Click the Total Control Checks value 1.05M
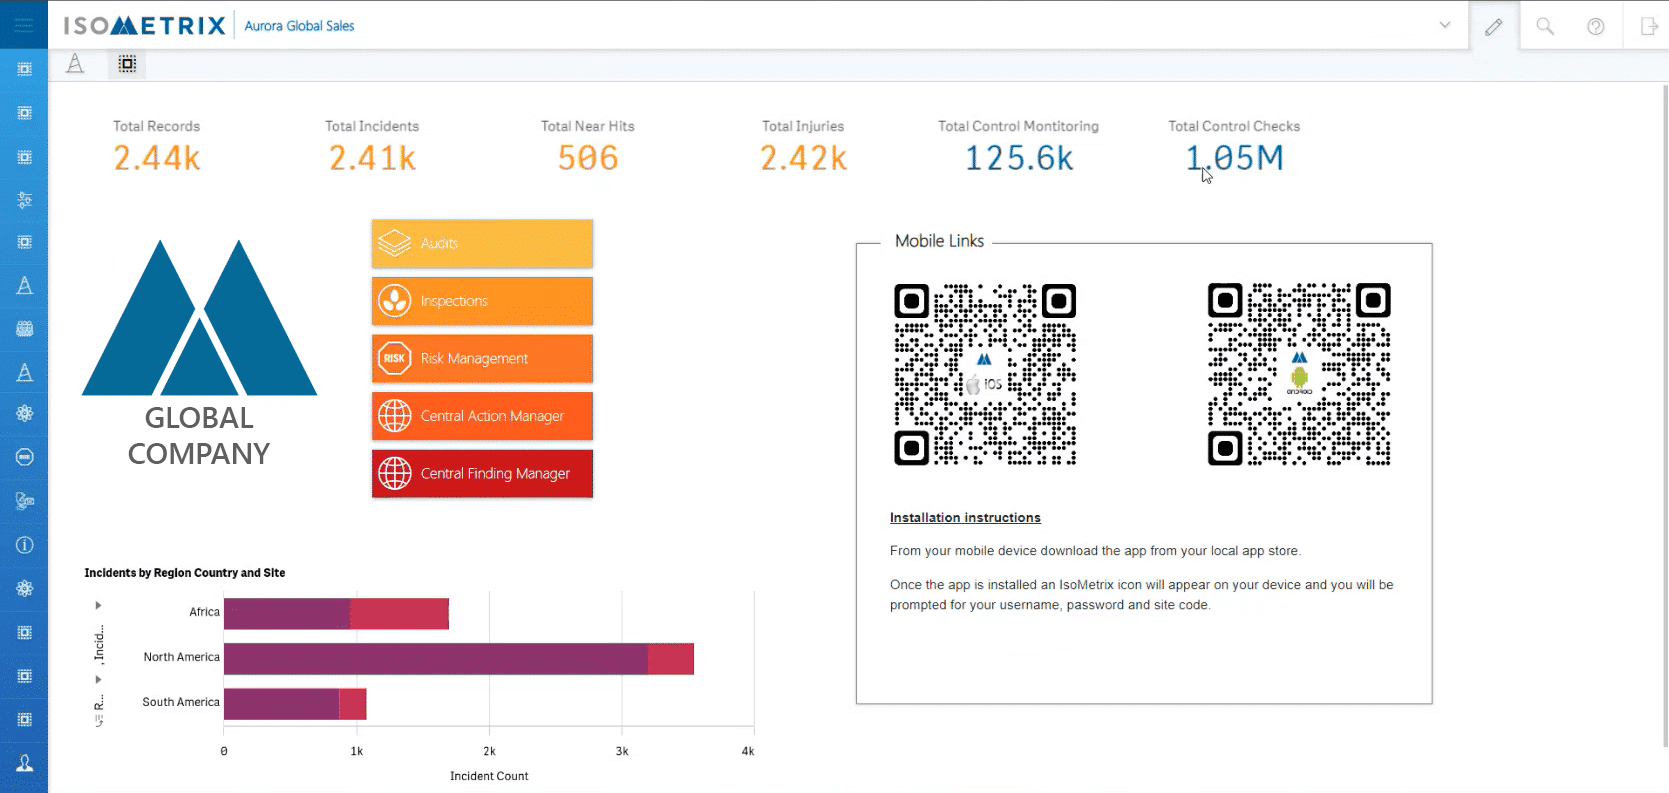The height and width of the screenshot is (793, 1669). click(1234, 158)
